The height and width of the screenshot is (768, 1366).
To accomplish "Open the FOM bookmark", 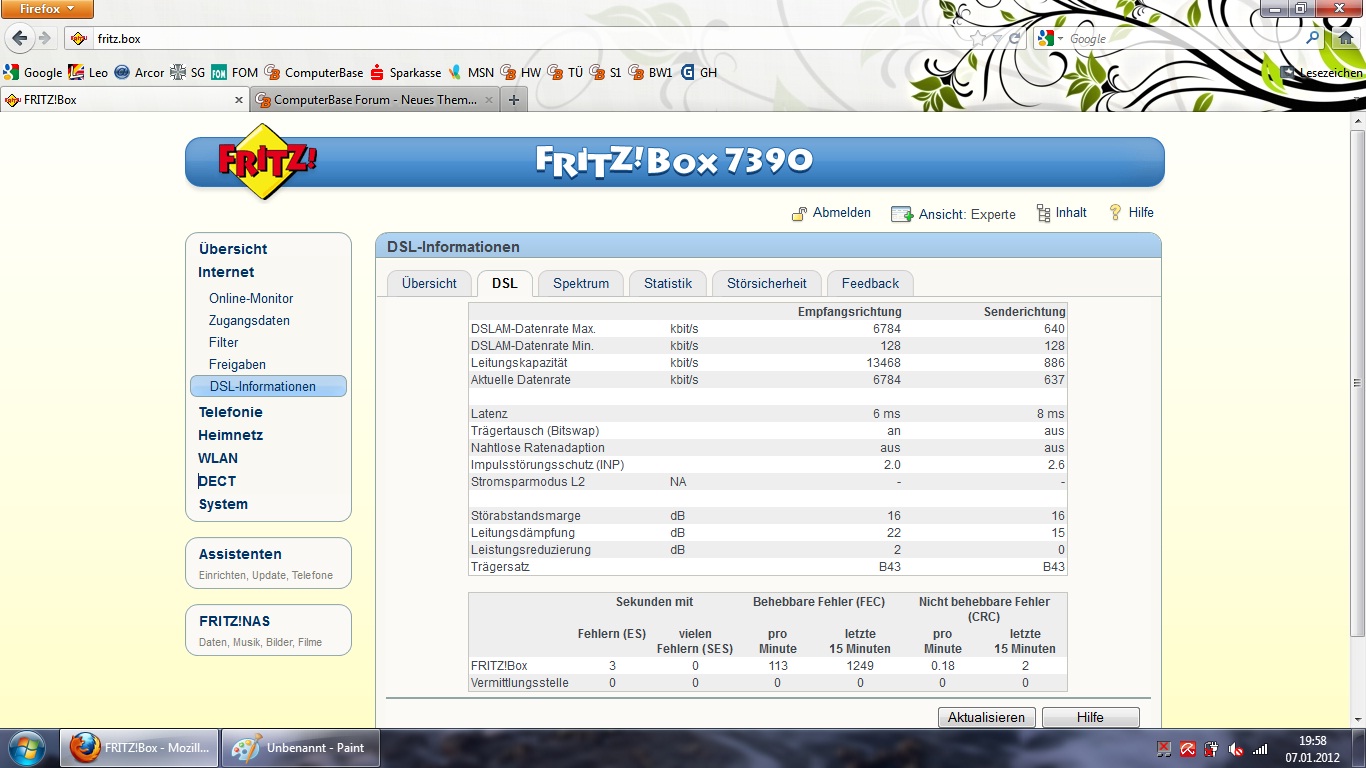I will pyautogui.click(x=235, y=72).
